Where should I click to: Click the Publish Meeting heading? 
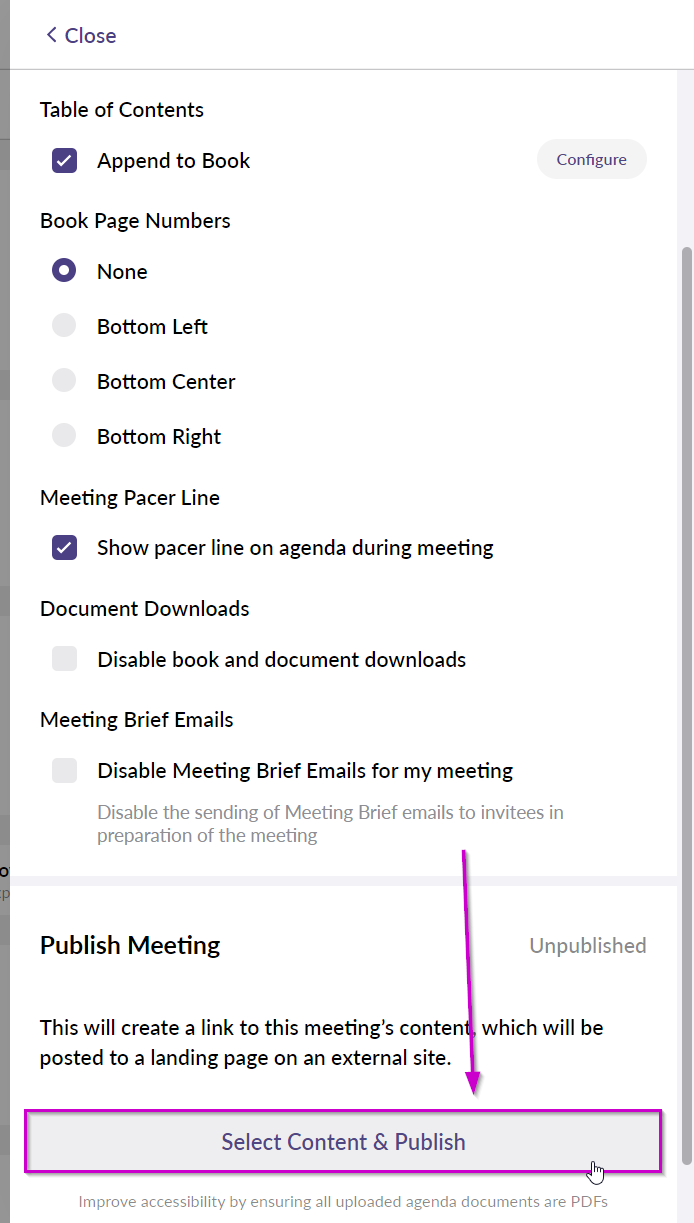coord(130,945)
